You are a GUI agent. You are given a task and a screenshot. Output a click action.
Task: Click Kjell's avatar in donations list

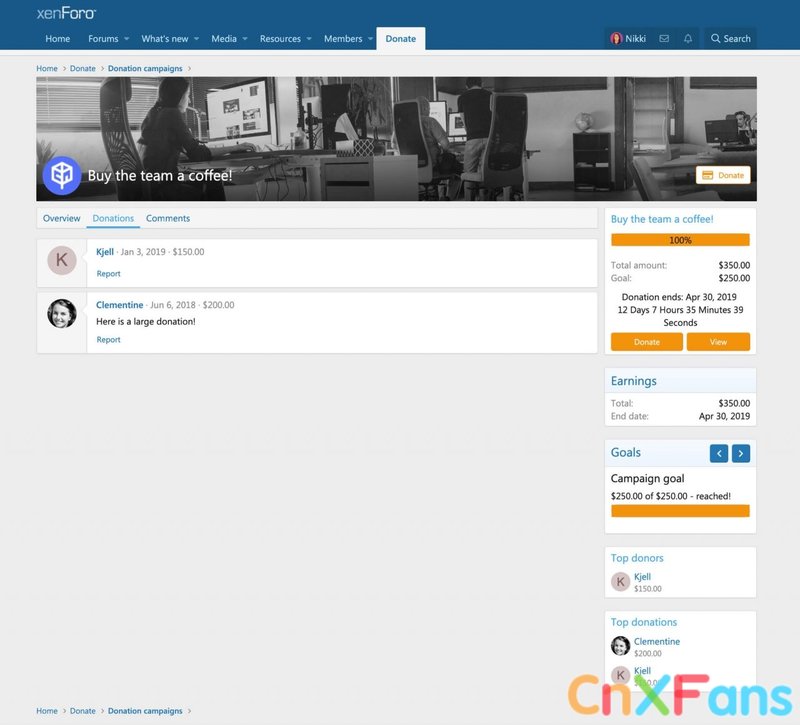62,260
